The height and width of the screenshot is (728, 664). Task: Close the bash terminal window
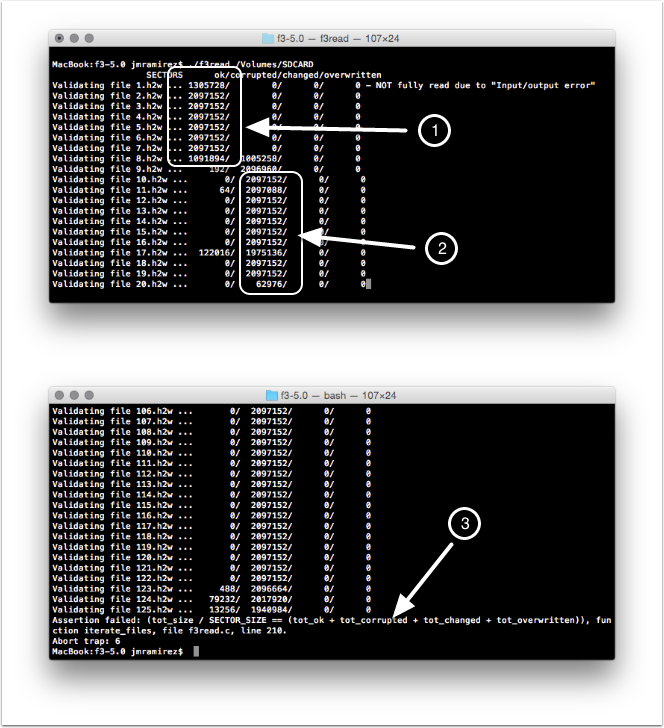[60, 394]
